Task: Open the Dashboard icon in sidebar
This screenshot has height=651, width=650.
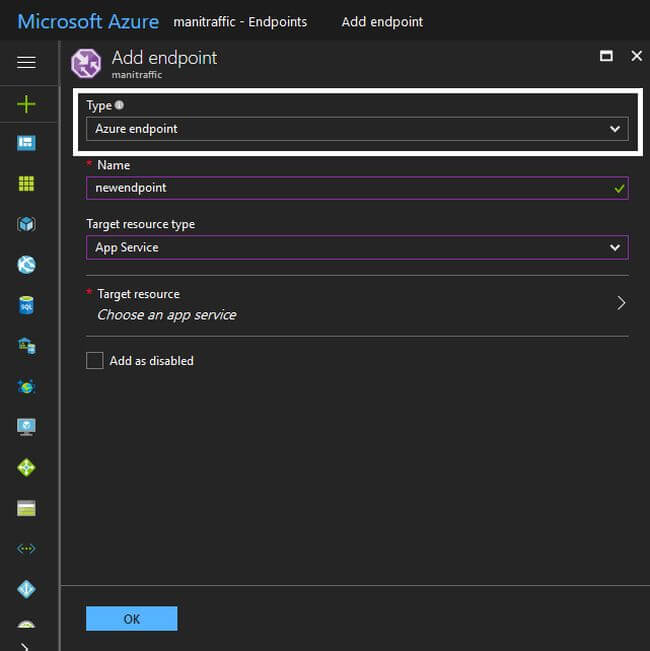Action: 27,143
